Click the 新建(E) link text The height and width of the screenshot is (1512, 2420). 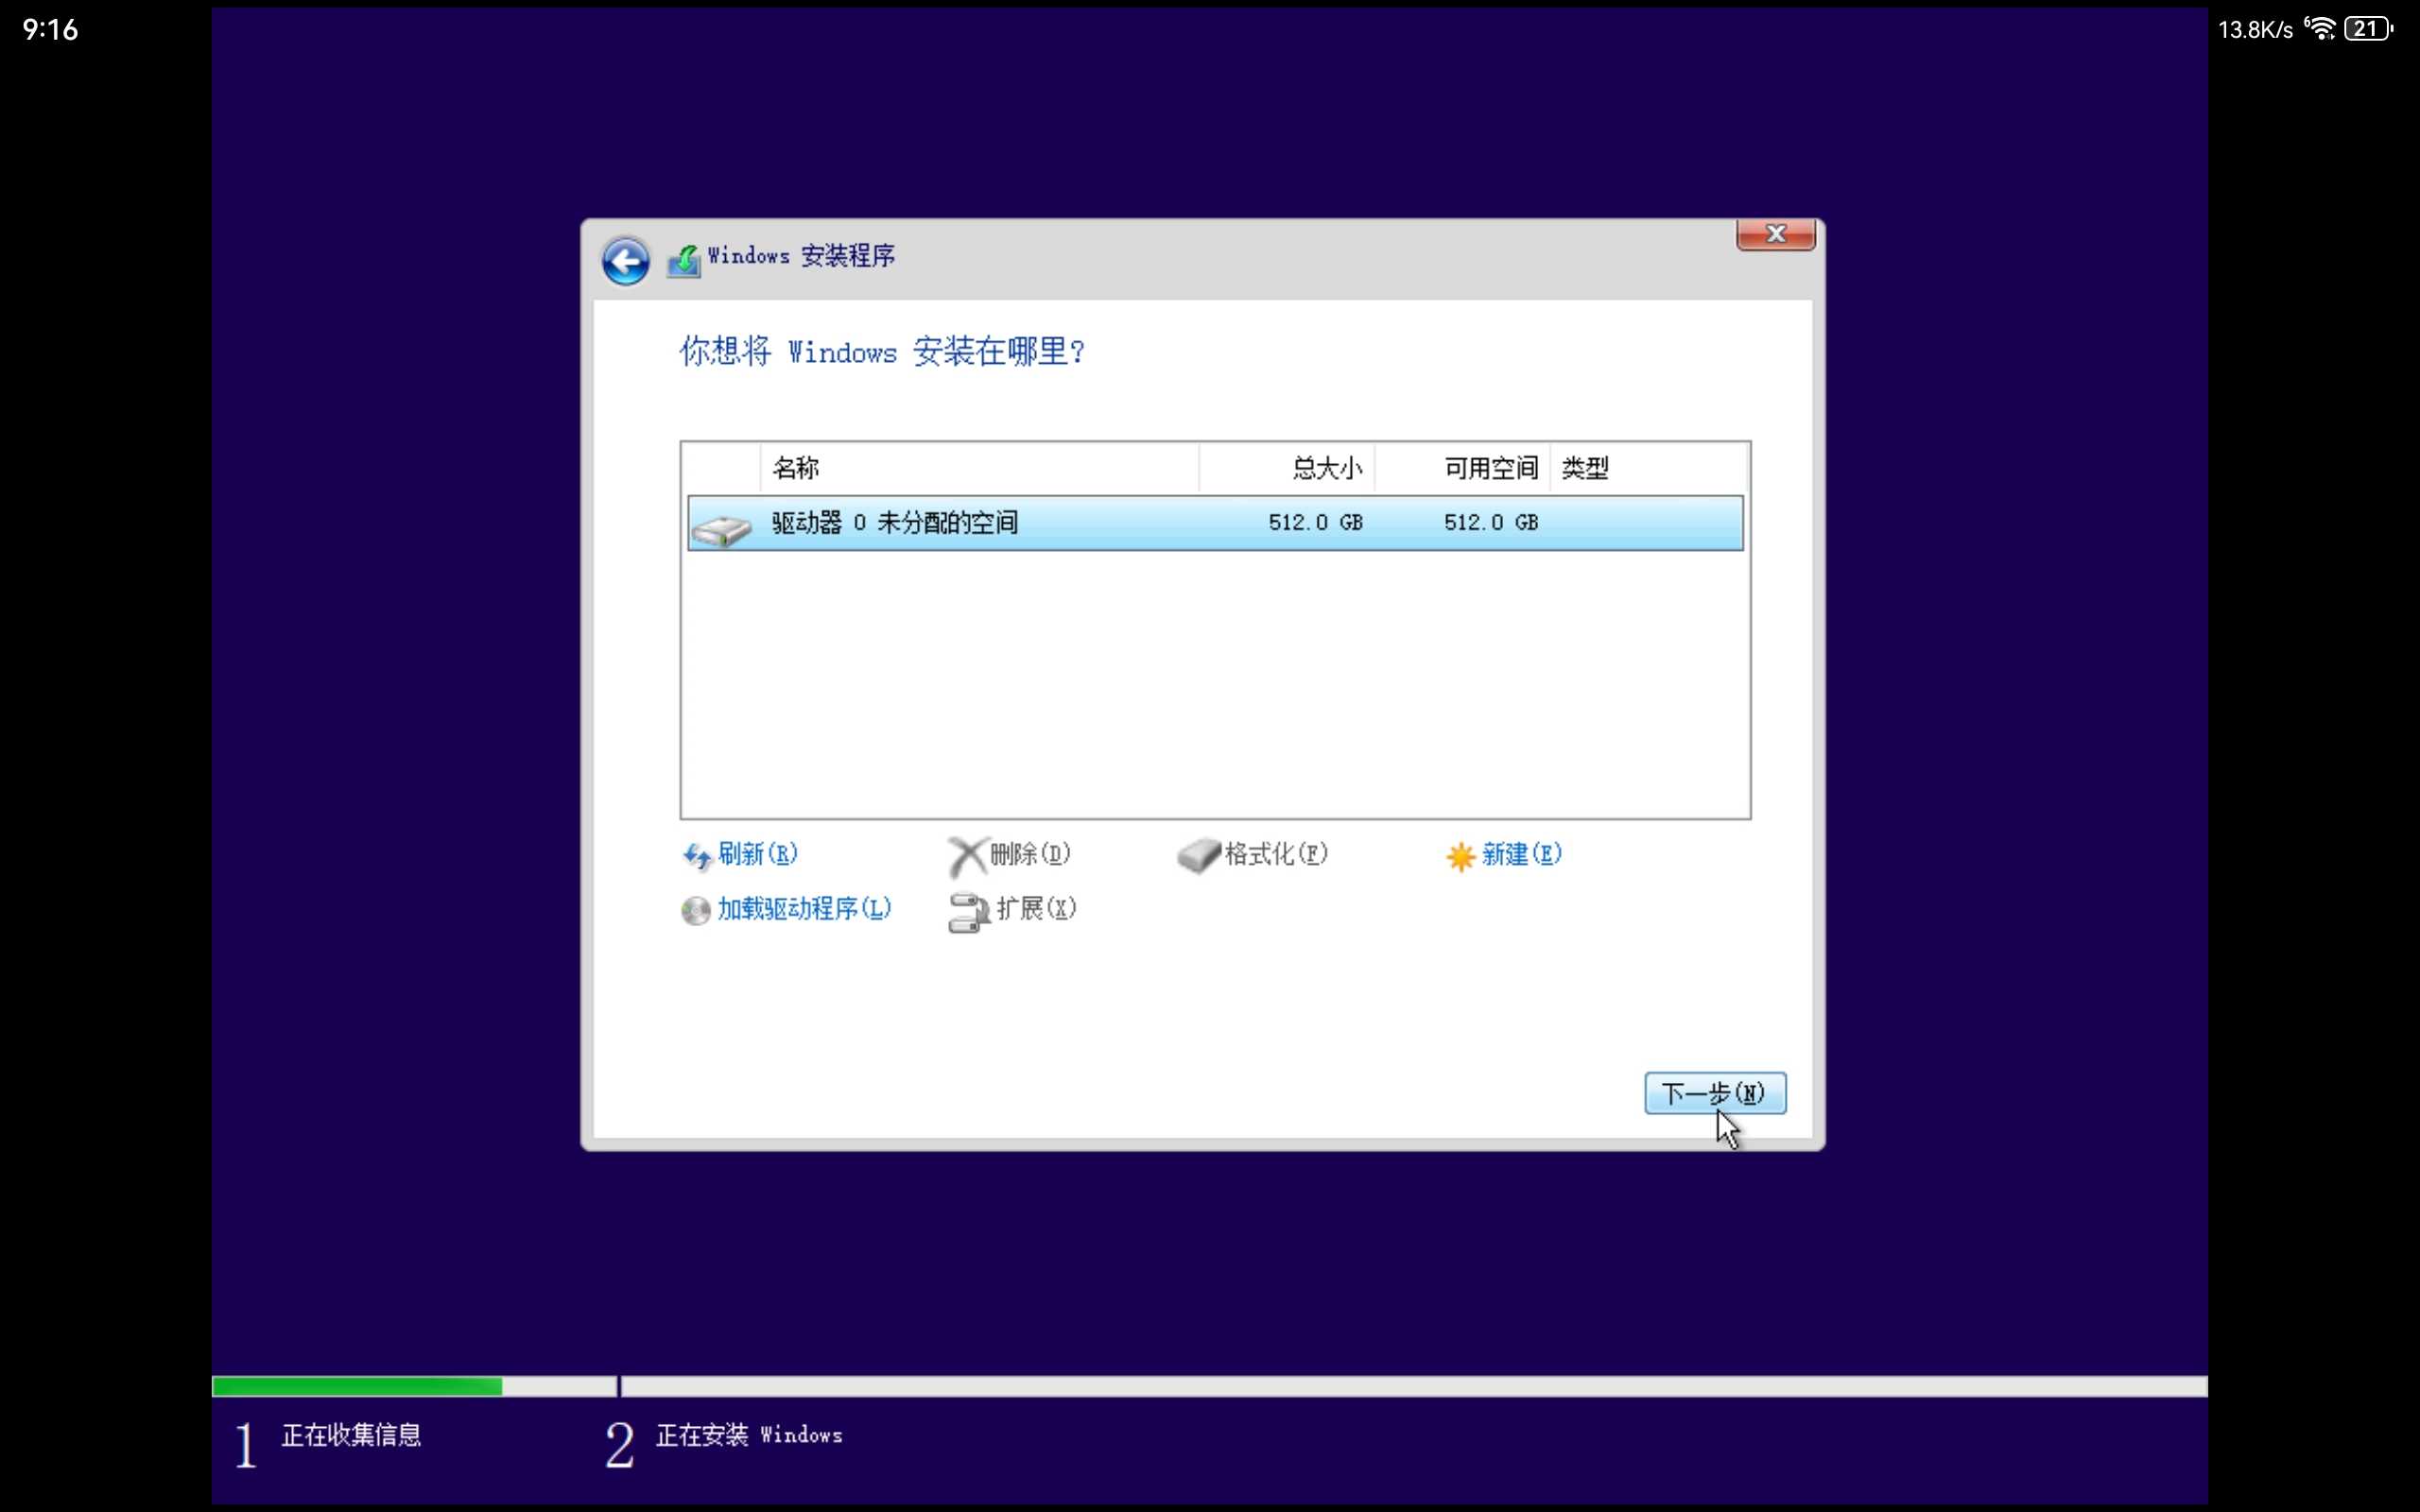[x=1521, y=854]
